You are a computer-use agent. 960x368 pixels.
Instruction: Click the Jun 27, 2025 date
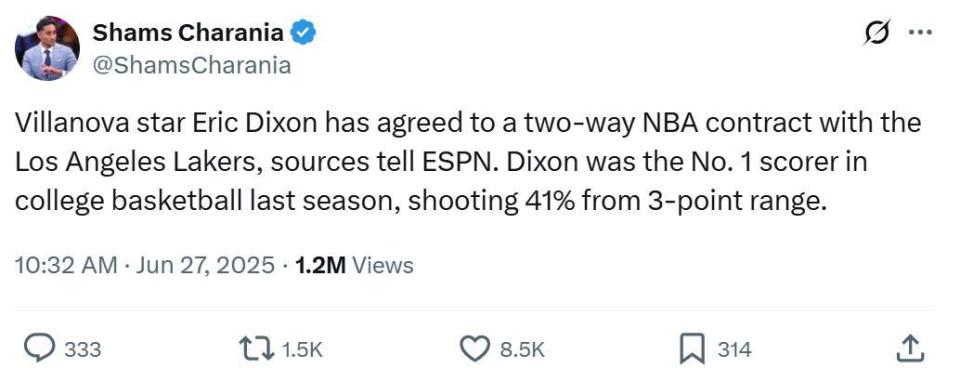coord(205,265)
